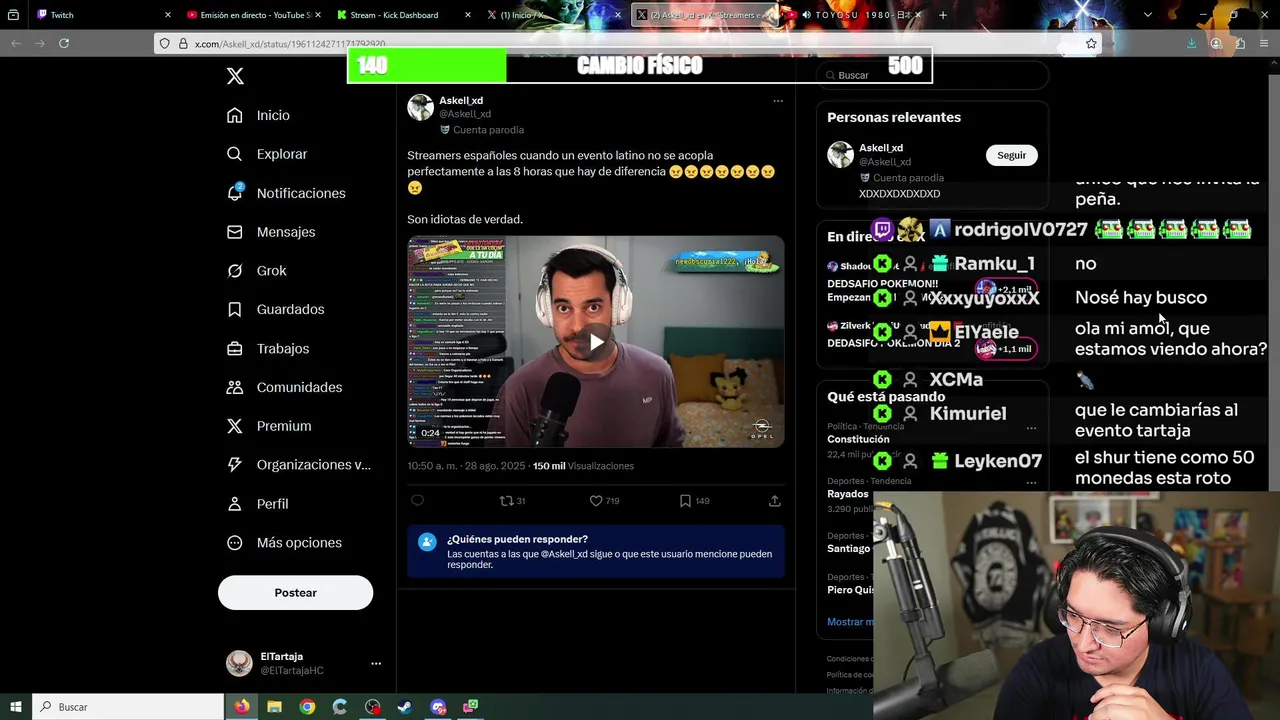Click the X logo home icon
Viewport: 1280px width, 720px height.
(x=235, y=76)
